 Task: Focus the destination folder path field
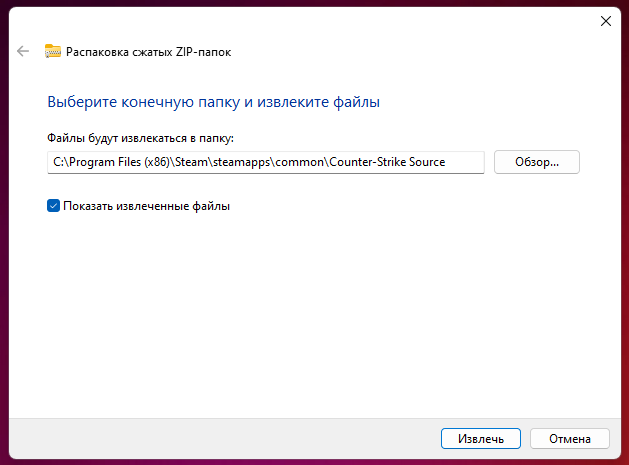(x=266, y=162)
